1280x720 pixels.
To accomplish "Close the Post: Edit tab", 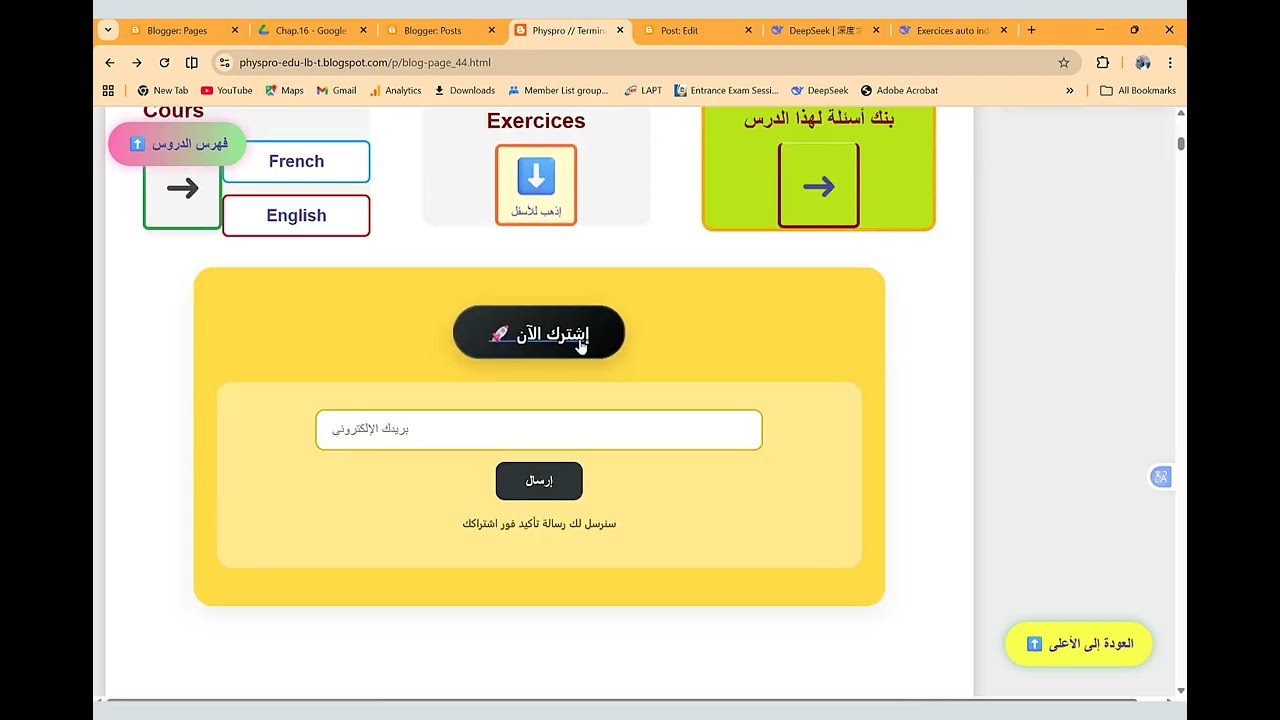I will coord(748,30).
